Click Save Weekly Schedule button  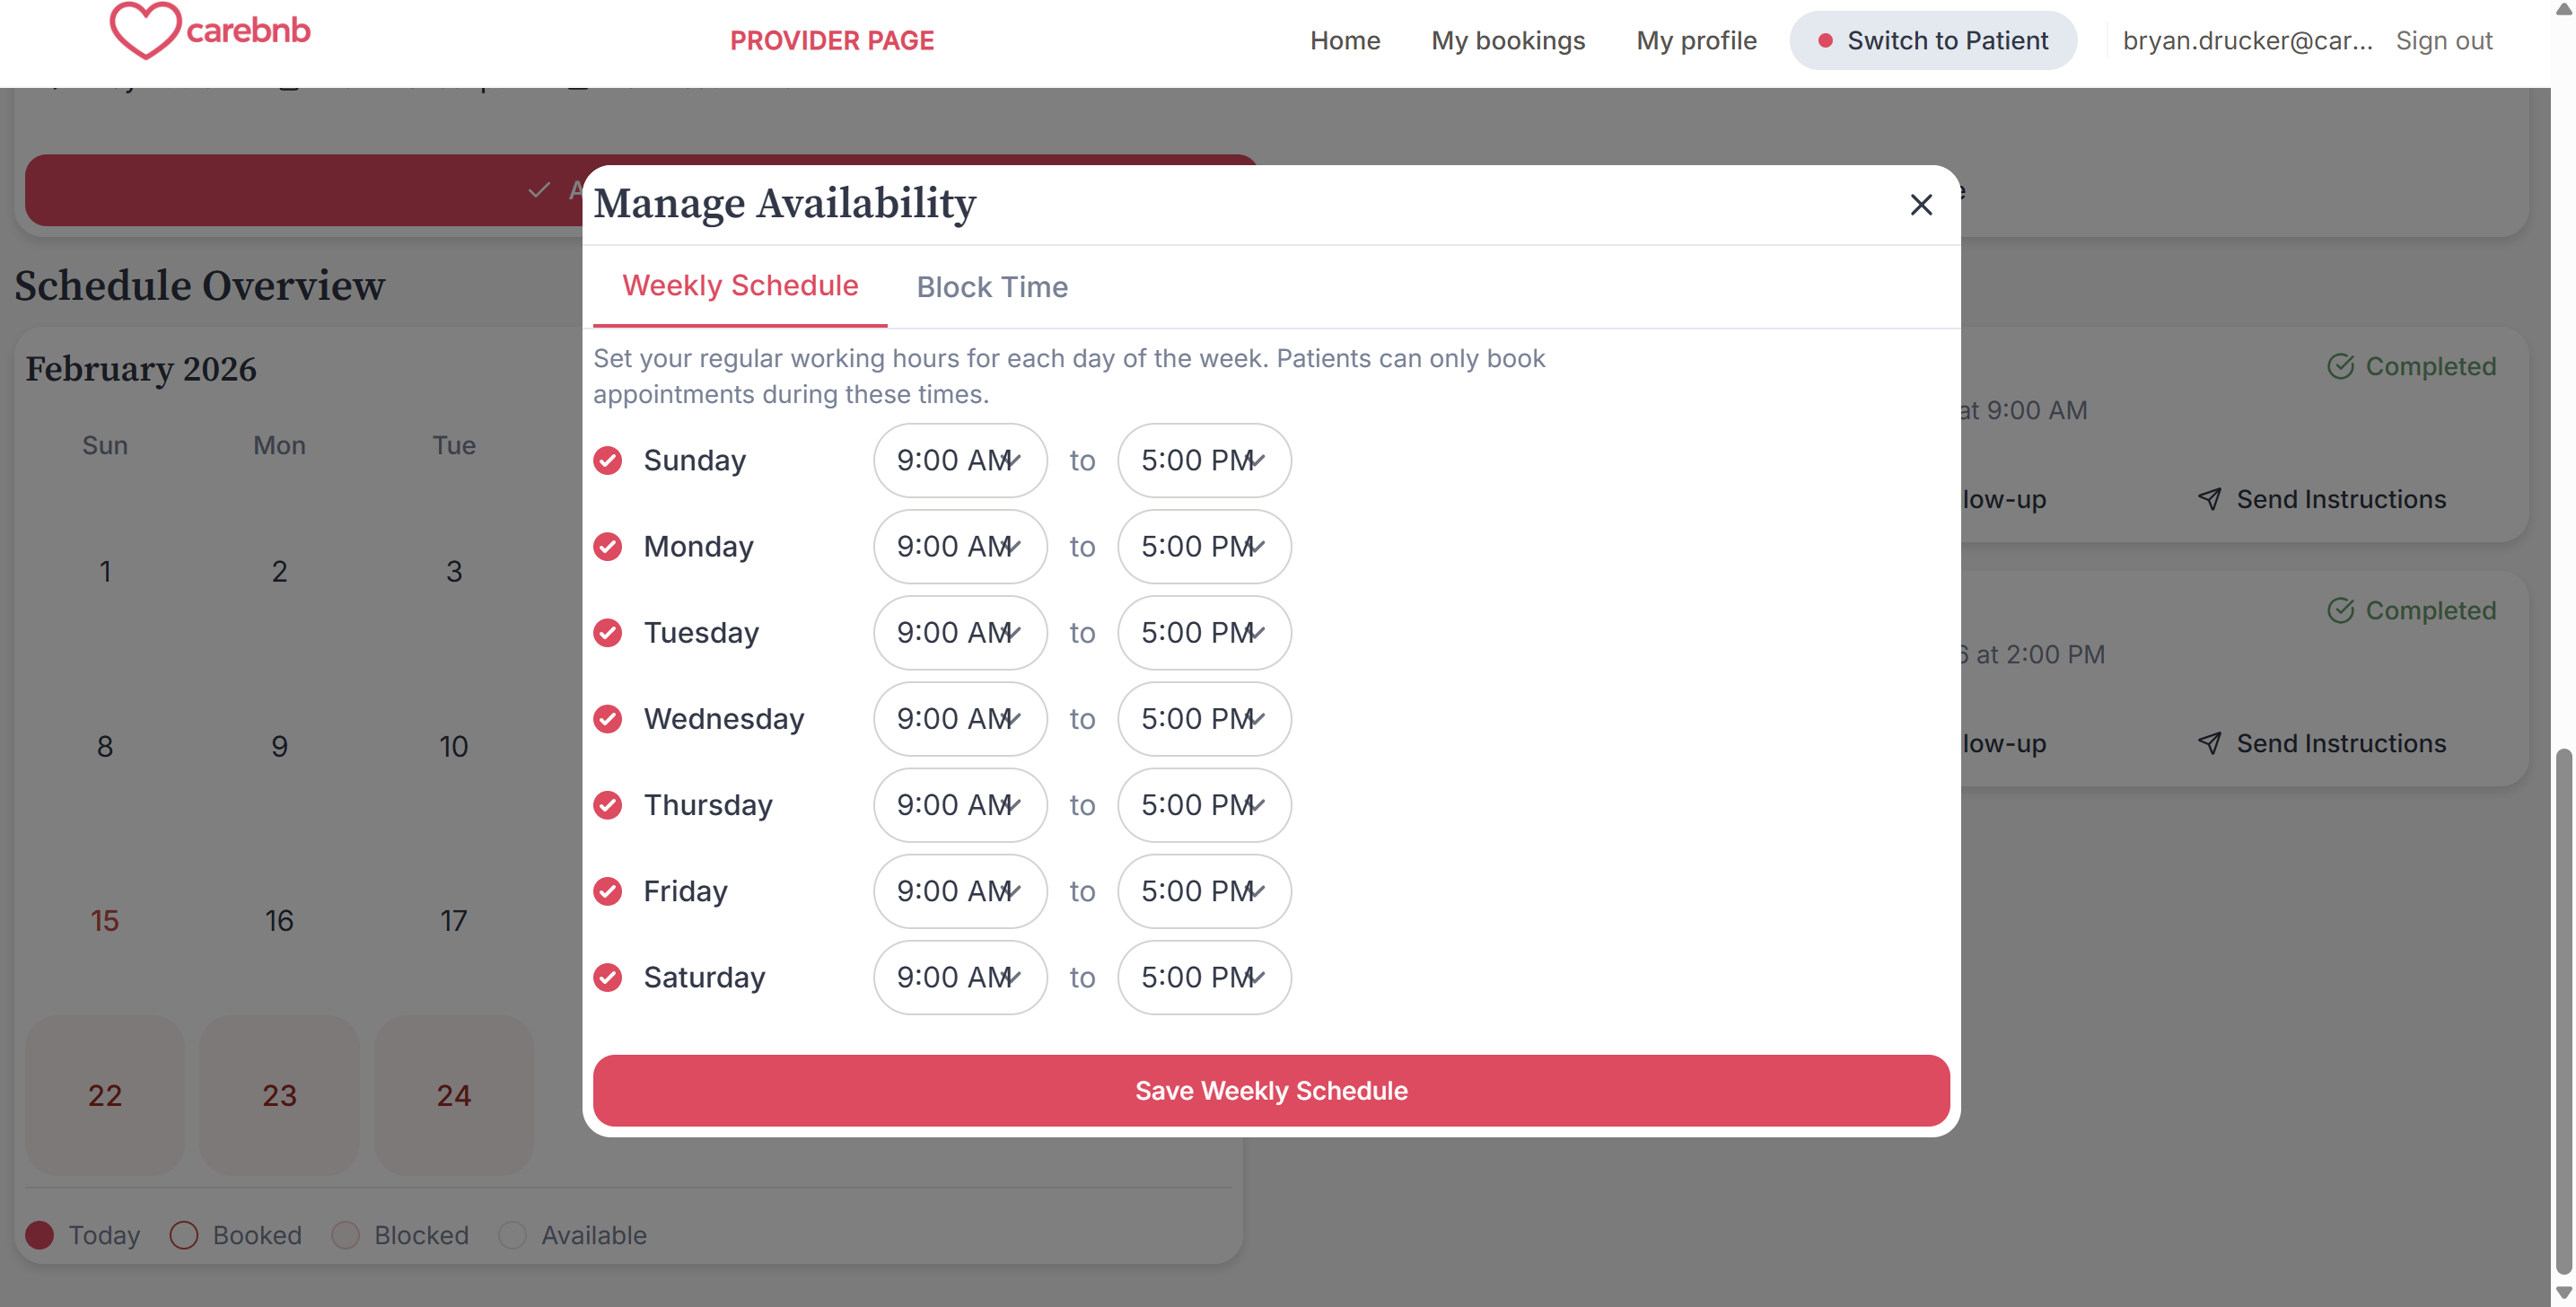pyautogui.click(x=1270, y=1090)
